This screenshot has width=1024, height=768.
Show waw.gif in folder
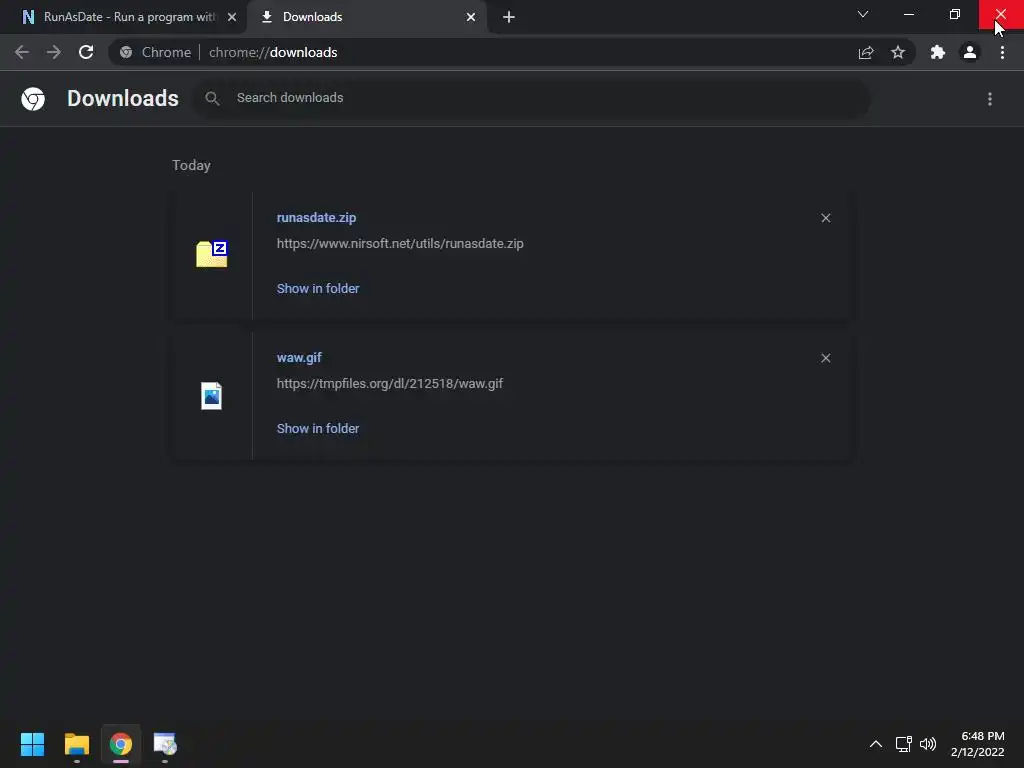tap(318, 428)
